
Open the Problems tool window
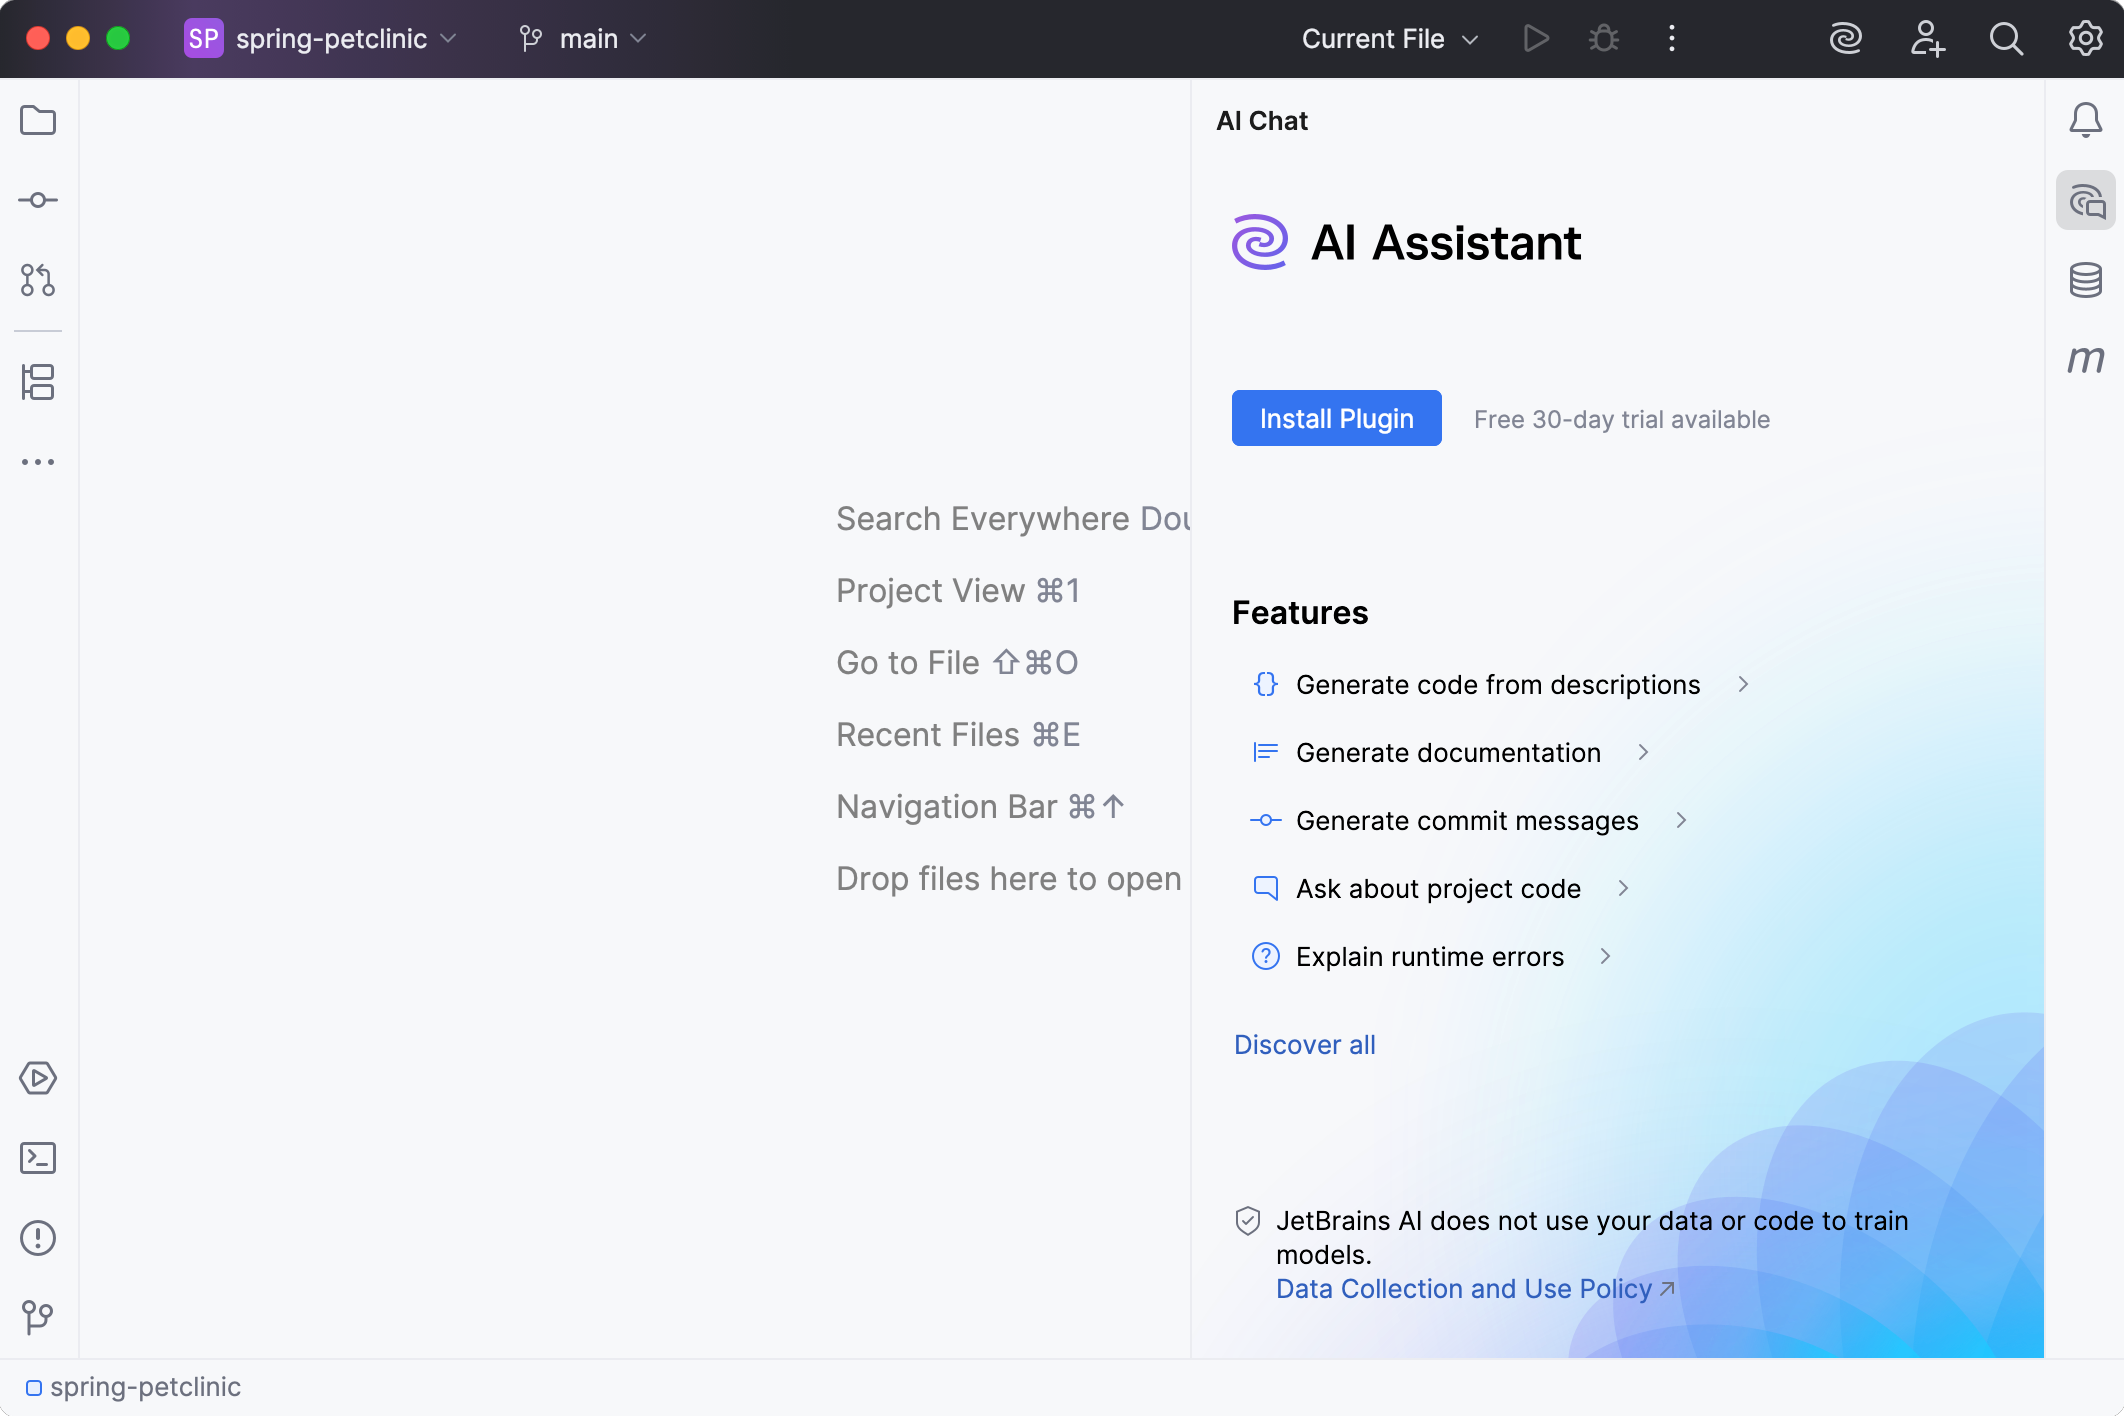coord(38,1238)
